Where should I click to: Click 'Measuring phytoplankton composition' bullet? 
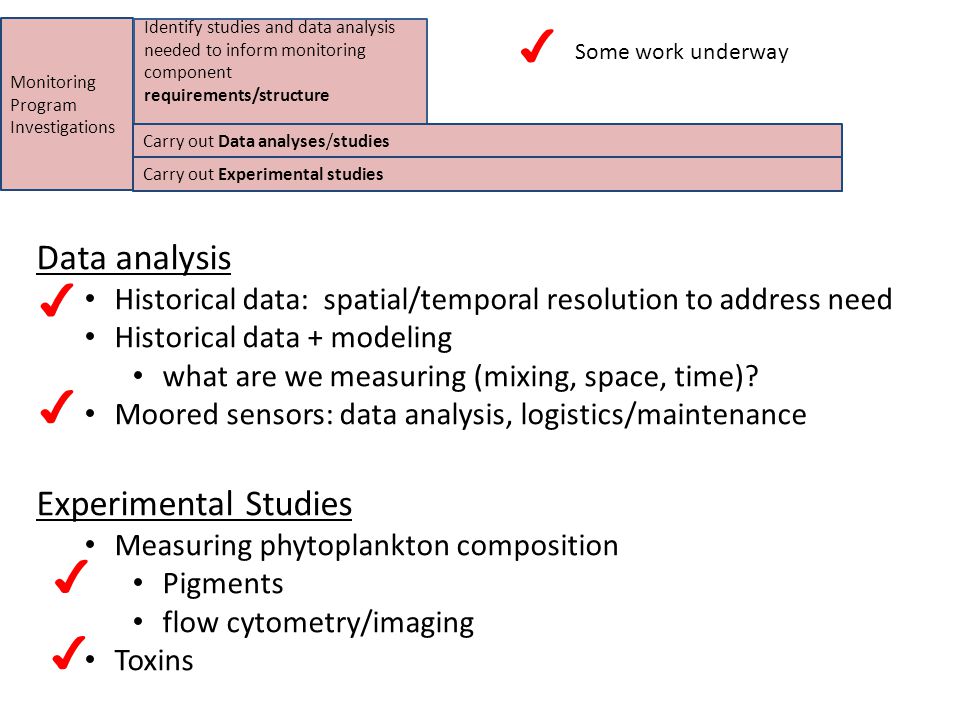click(x=366, y=546)
